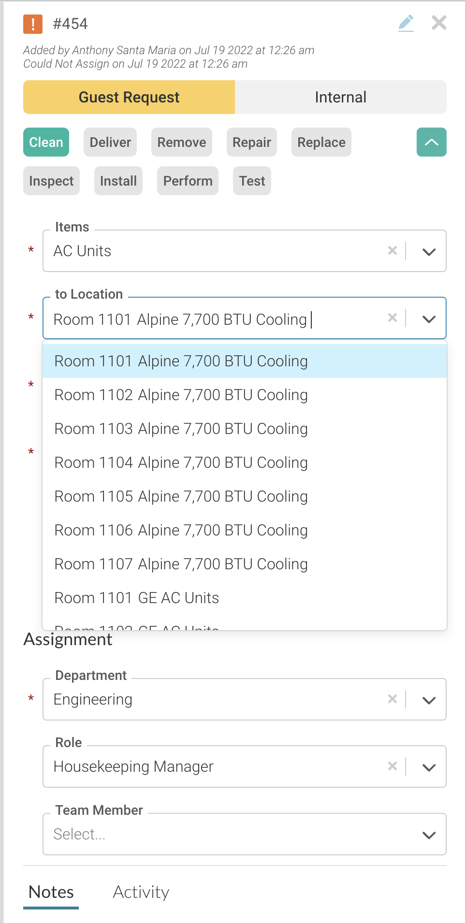Open the Role dropdown arrow
This screenshot has height=923, width=465.
(429, 767)
